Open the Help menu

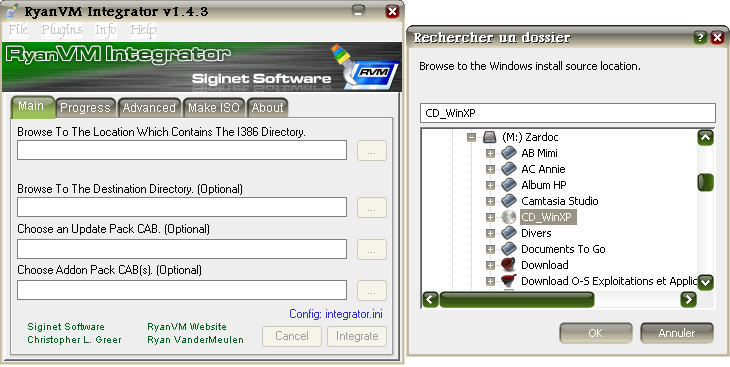(143, 30)
